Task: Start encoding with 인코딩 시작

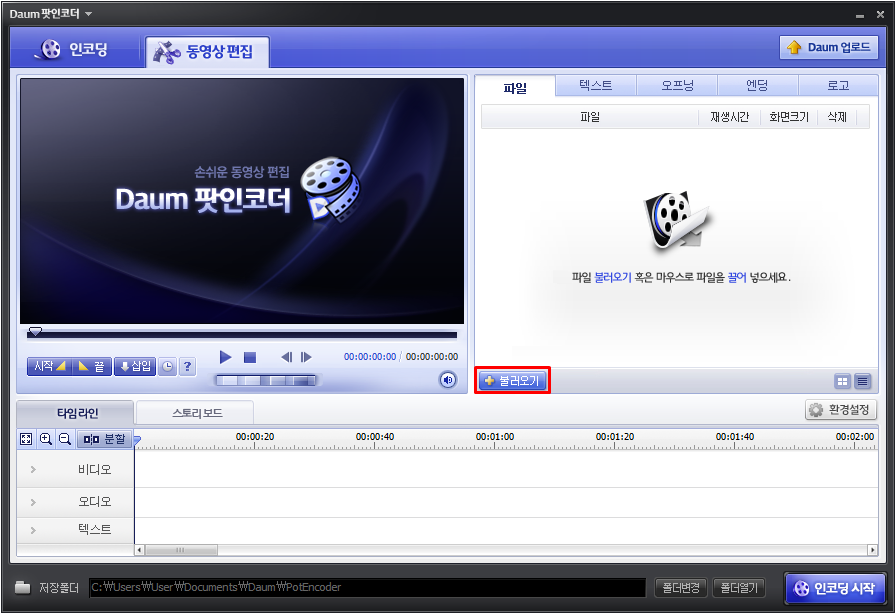Action: click(x=835, y=588)
